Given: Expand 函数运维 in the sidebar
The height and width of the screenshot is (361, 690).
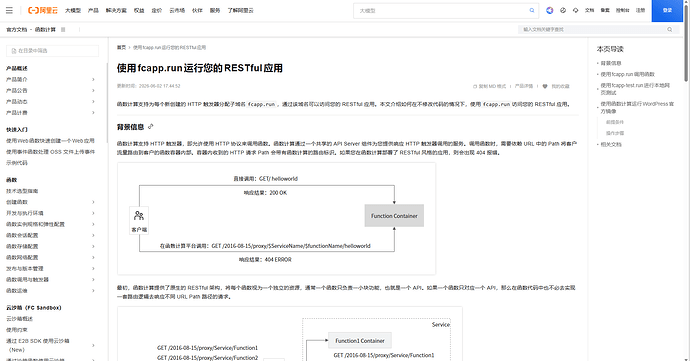Looking at the screenshot, I should (x=93, y=291).
